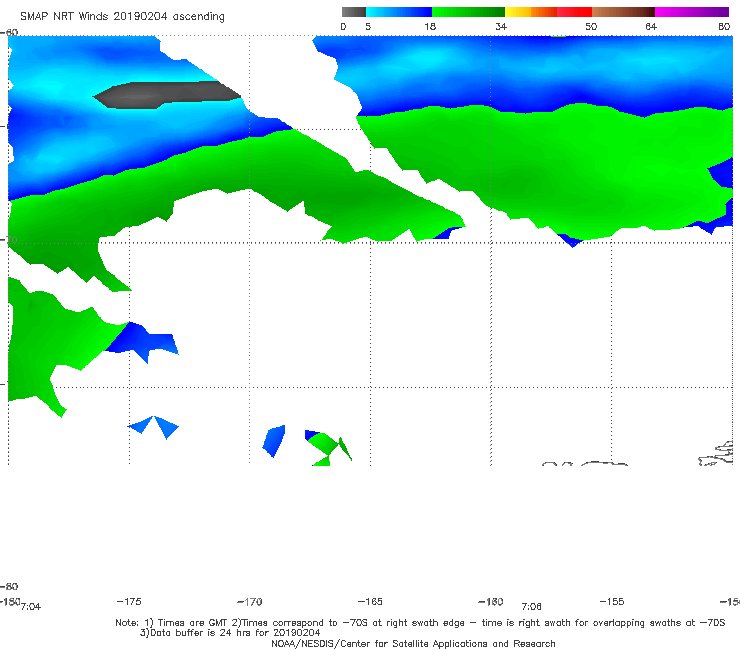Click the longitude label -175
Viewport: 740px width, 650px height.
129,601
